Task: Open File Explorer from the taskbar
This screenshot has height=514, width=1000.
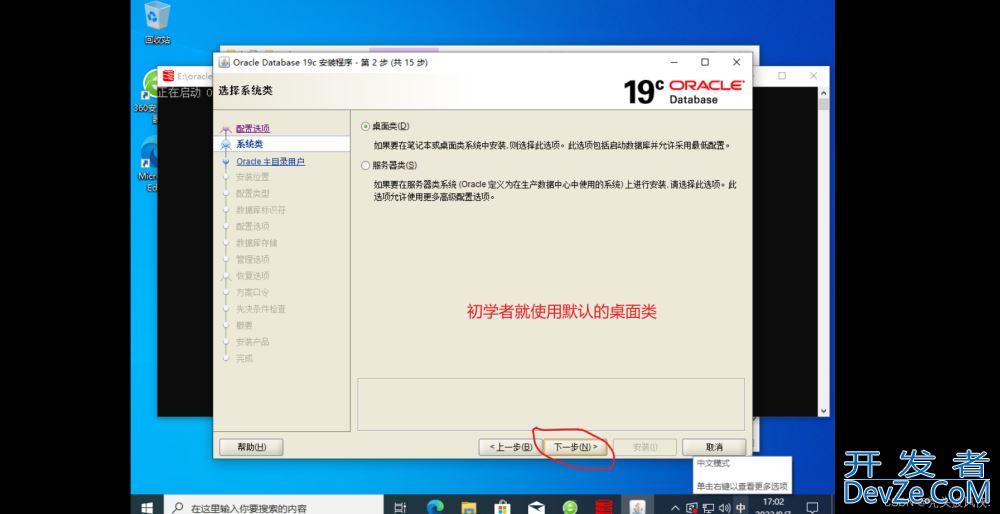Action: 469,508
